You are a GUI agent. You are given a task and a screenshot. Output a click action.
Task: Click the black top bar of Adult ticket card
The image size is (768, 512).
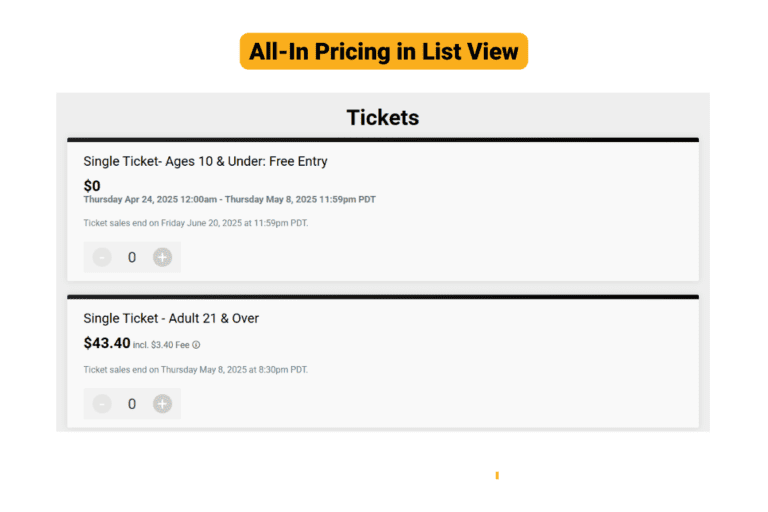coord(383,297)
